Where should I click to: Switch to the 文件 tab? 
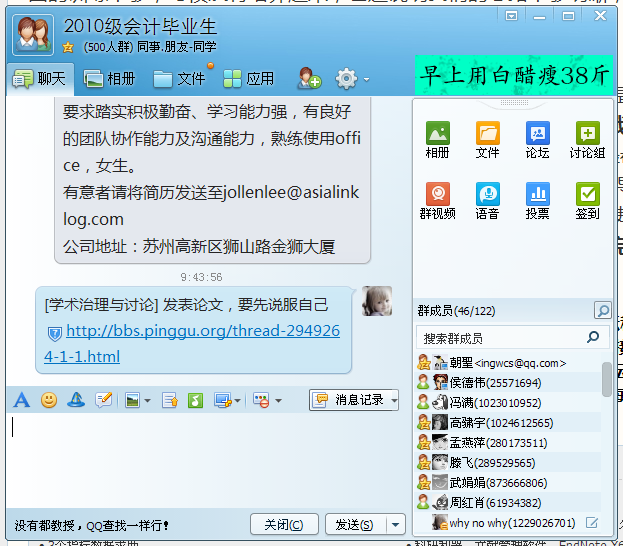coord(179,79)
